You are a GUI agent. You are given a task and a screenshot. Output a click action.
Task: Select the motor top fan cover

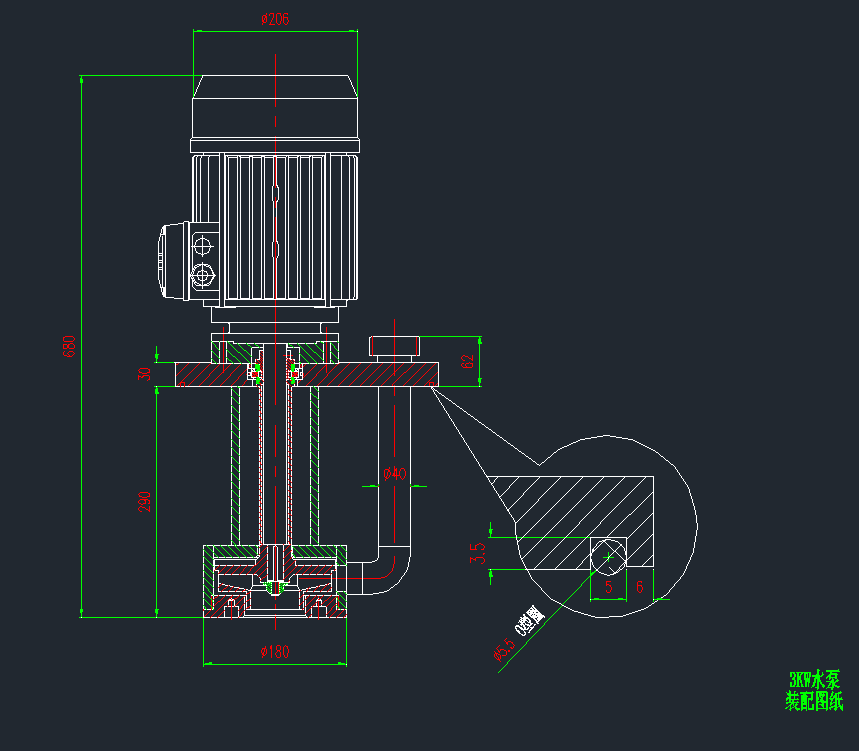click(275, 107)
